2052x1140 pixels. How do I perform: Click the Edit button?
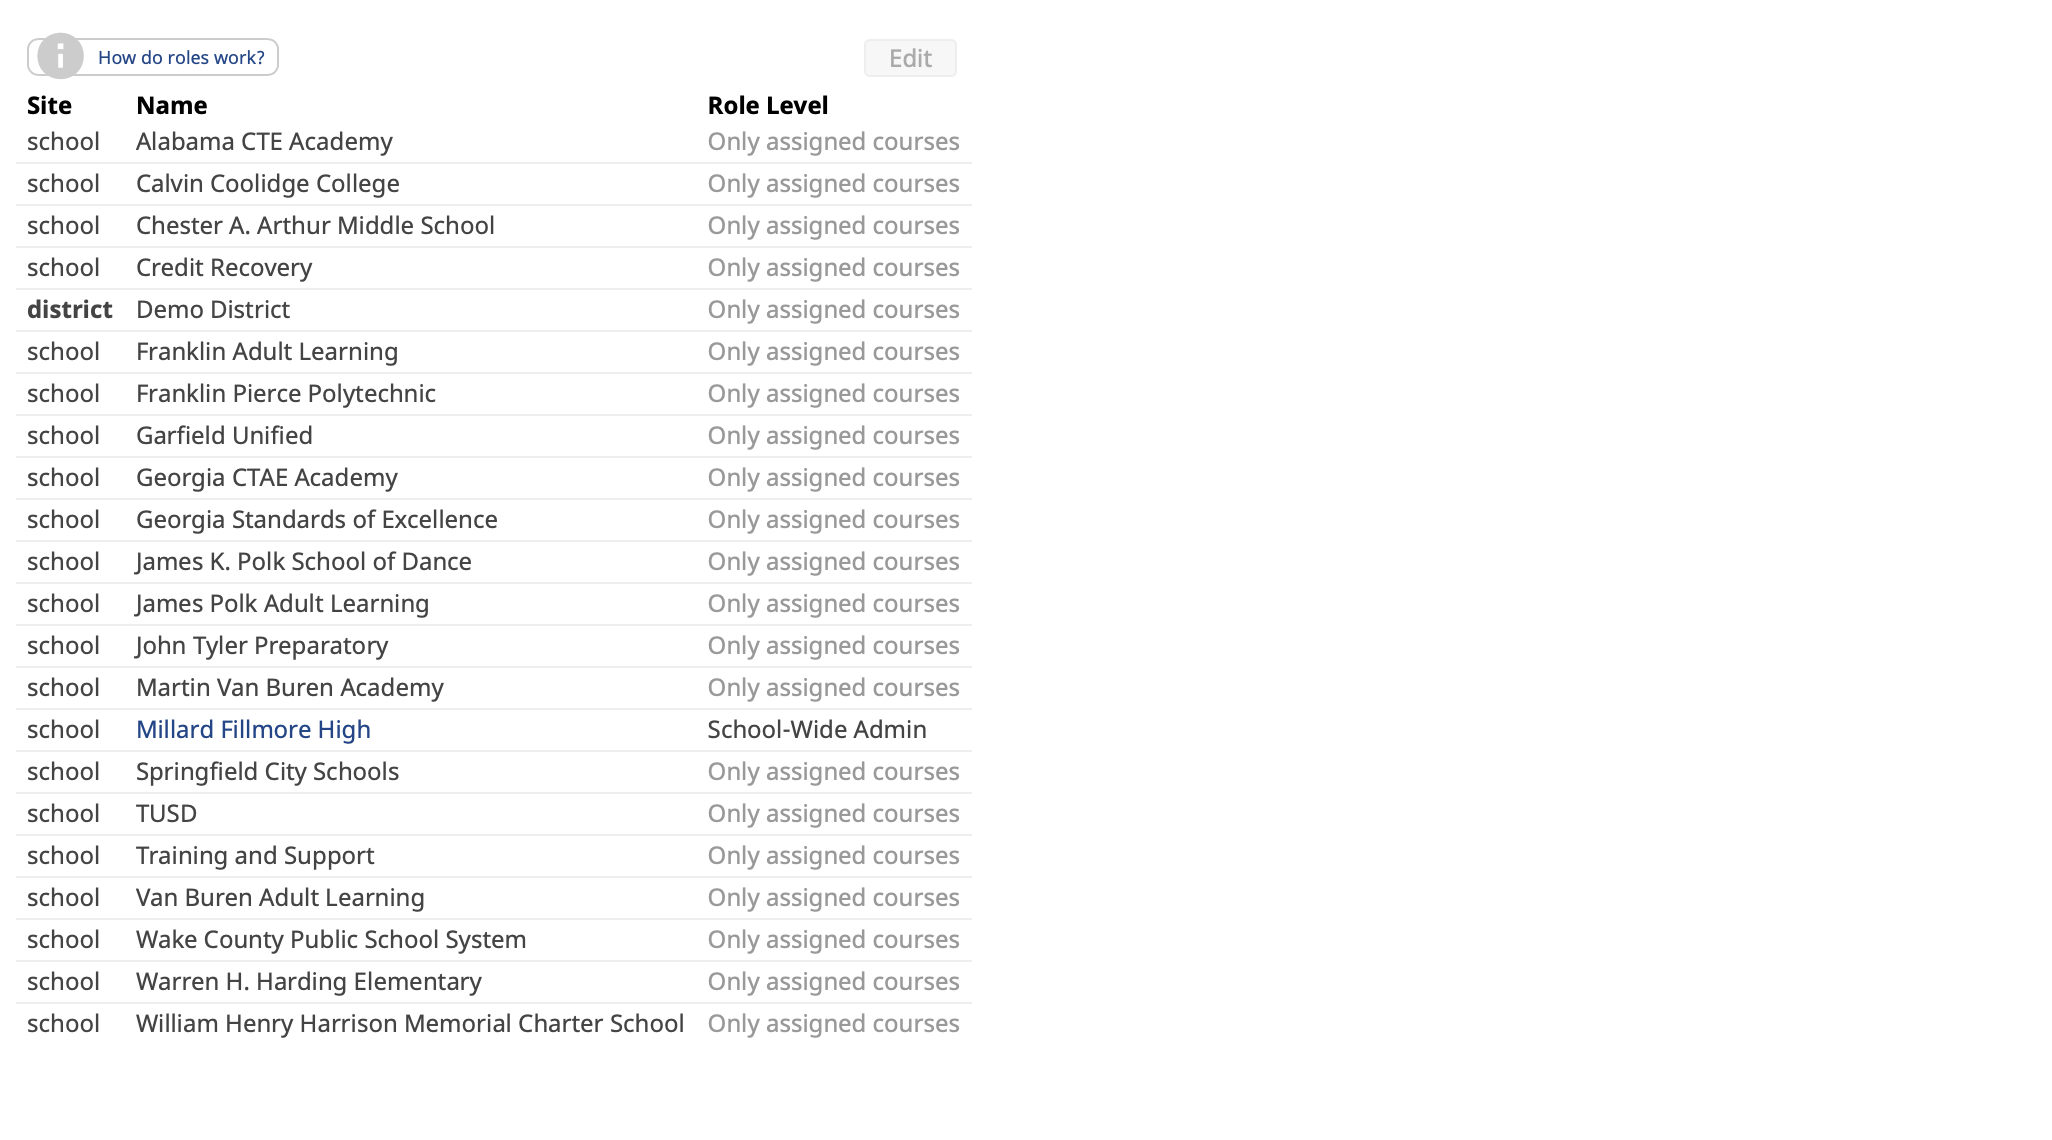pos(910,58)
